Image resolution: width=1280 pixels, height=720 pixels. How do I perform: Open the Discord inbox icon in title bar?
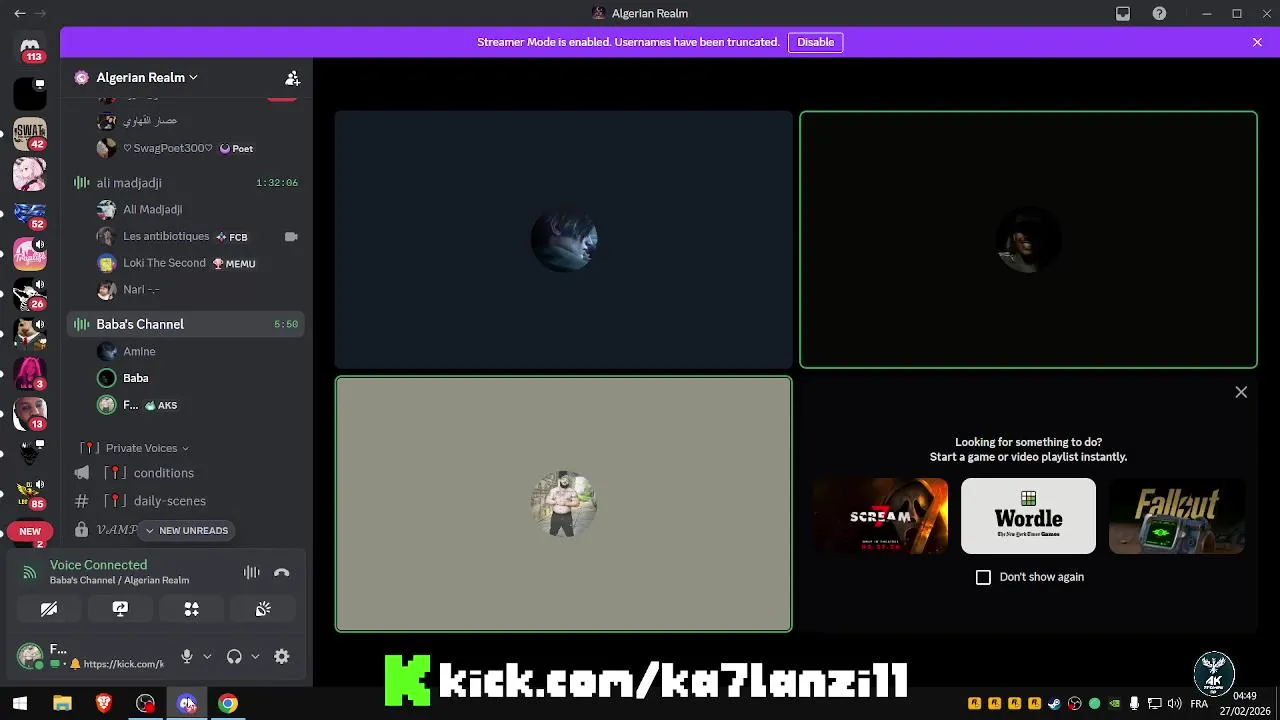pos(1123,13)
